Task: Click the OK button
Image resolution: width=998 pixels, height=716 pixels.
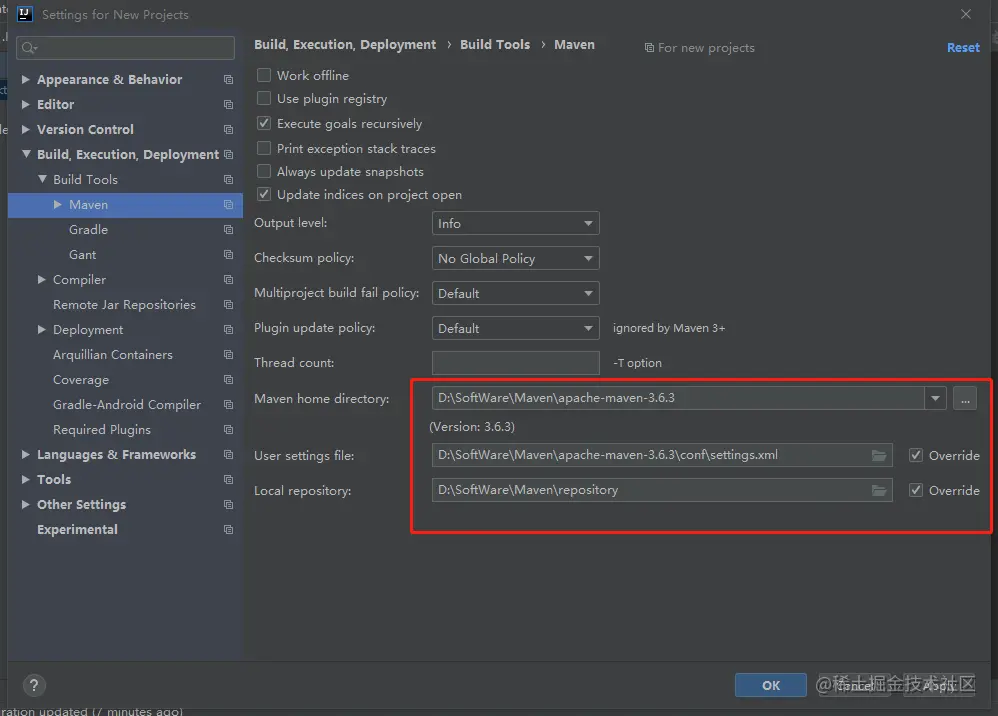Action: [x=771, y=685]
